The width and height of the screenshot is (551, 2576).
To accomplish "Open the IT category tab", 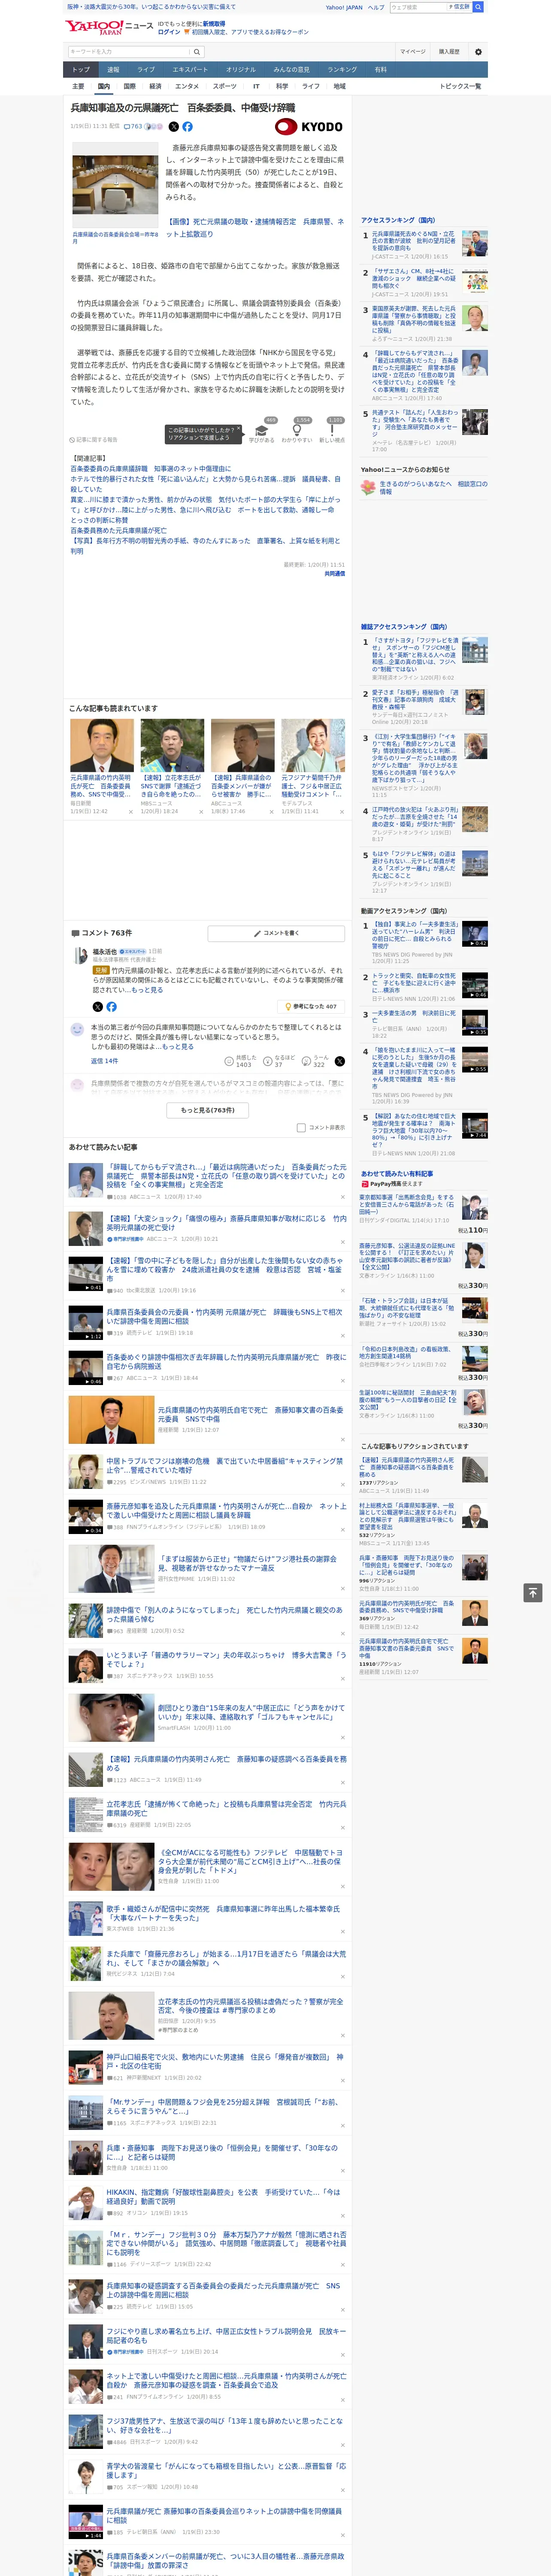I will 256,86.
